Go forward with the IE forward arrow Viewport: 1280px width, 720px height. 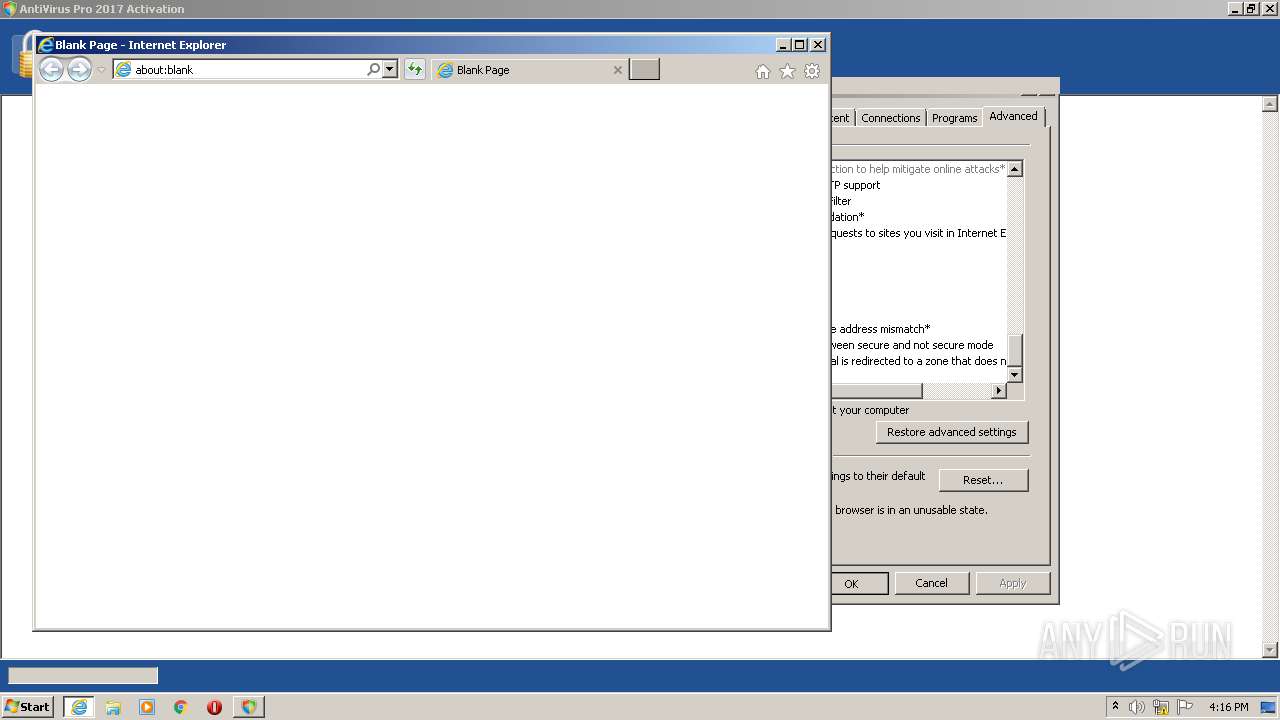click(79, 69)
